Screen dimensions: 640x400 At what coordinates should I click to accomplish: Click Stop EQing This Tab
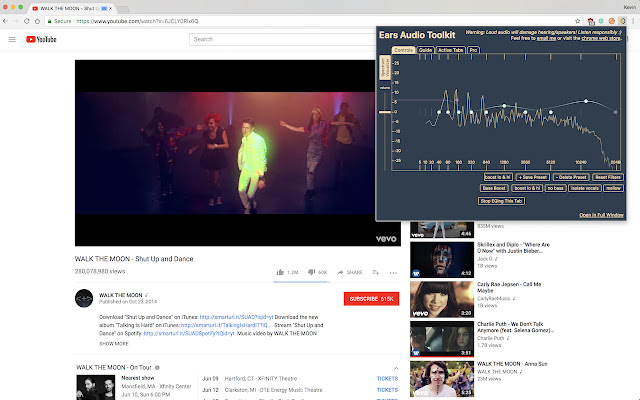click(x=502, y=201)
